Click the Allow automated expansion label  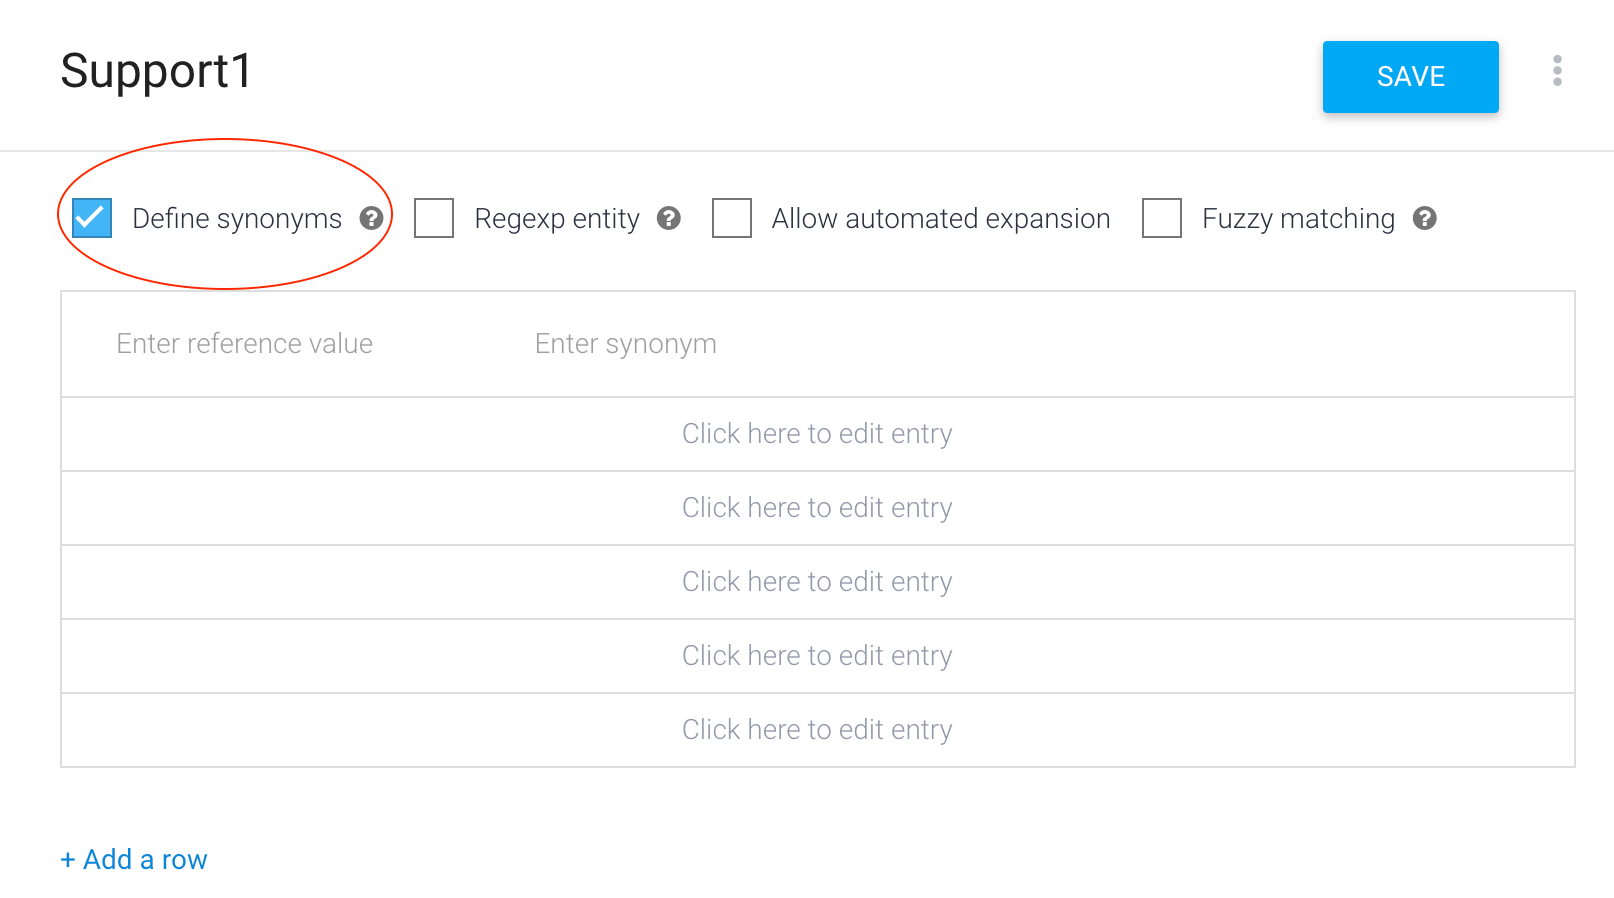(x=941, y=219)
